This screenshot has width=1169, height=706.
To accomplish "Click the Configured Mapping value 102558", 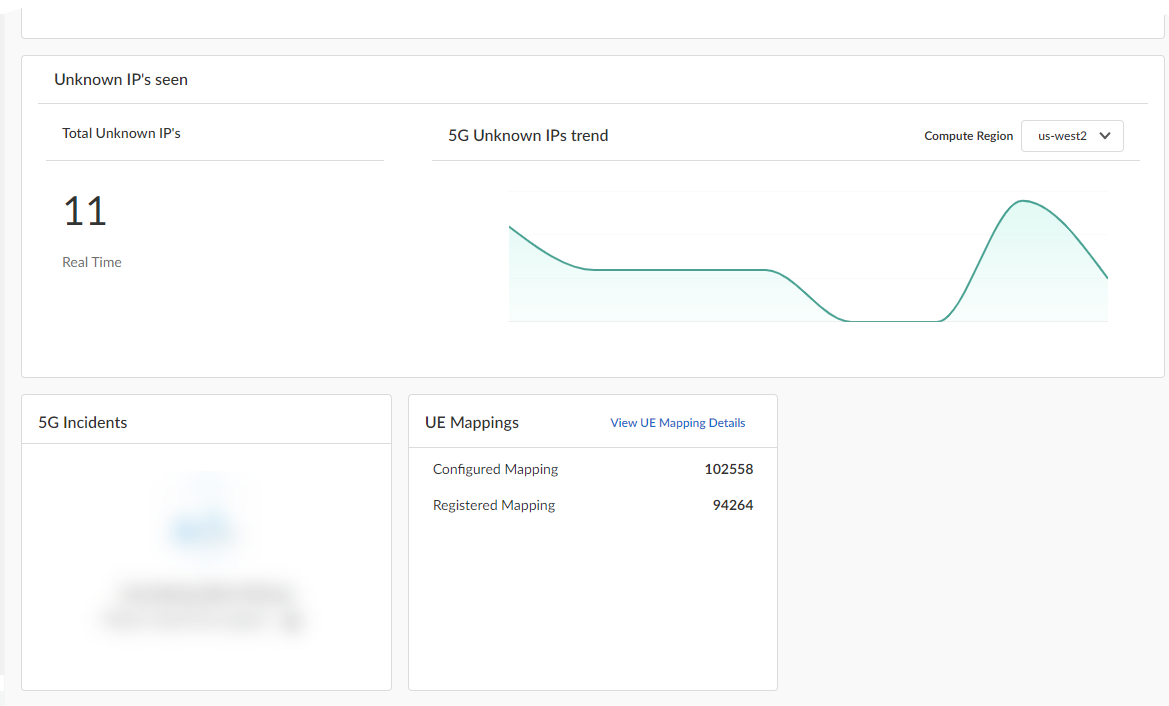I will 728,470.
